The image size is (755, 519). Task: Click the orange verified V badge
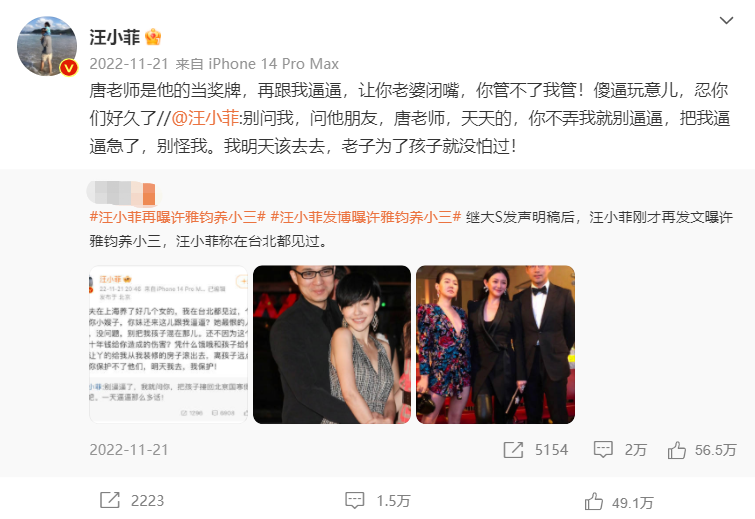point(69,68)
